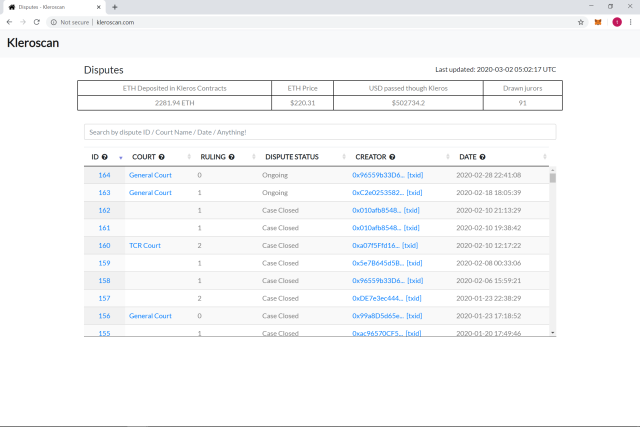The height and width of the screenshot is (427, 640).
Task: Focus the Search by dispute ID field
Action: tap(320, 132)
